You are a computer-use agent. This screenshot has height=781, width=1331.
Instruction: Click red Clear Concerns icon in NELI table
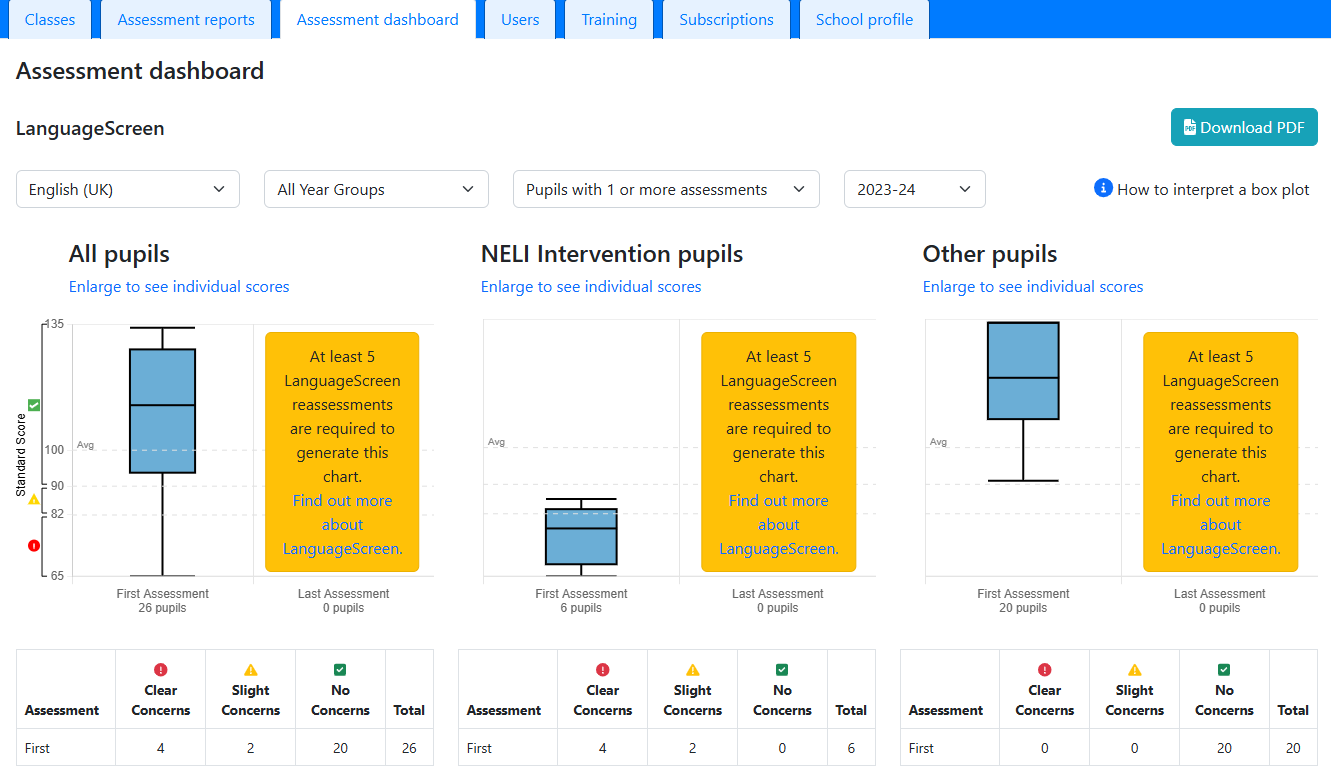pos(602,670)
